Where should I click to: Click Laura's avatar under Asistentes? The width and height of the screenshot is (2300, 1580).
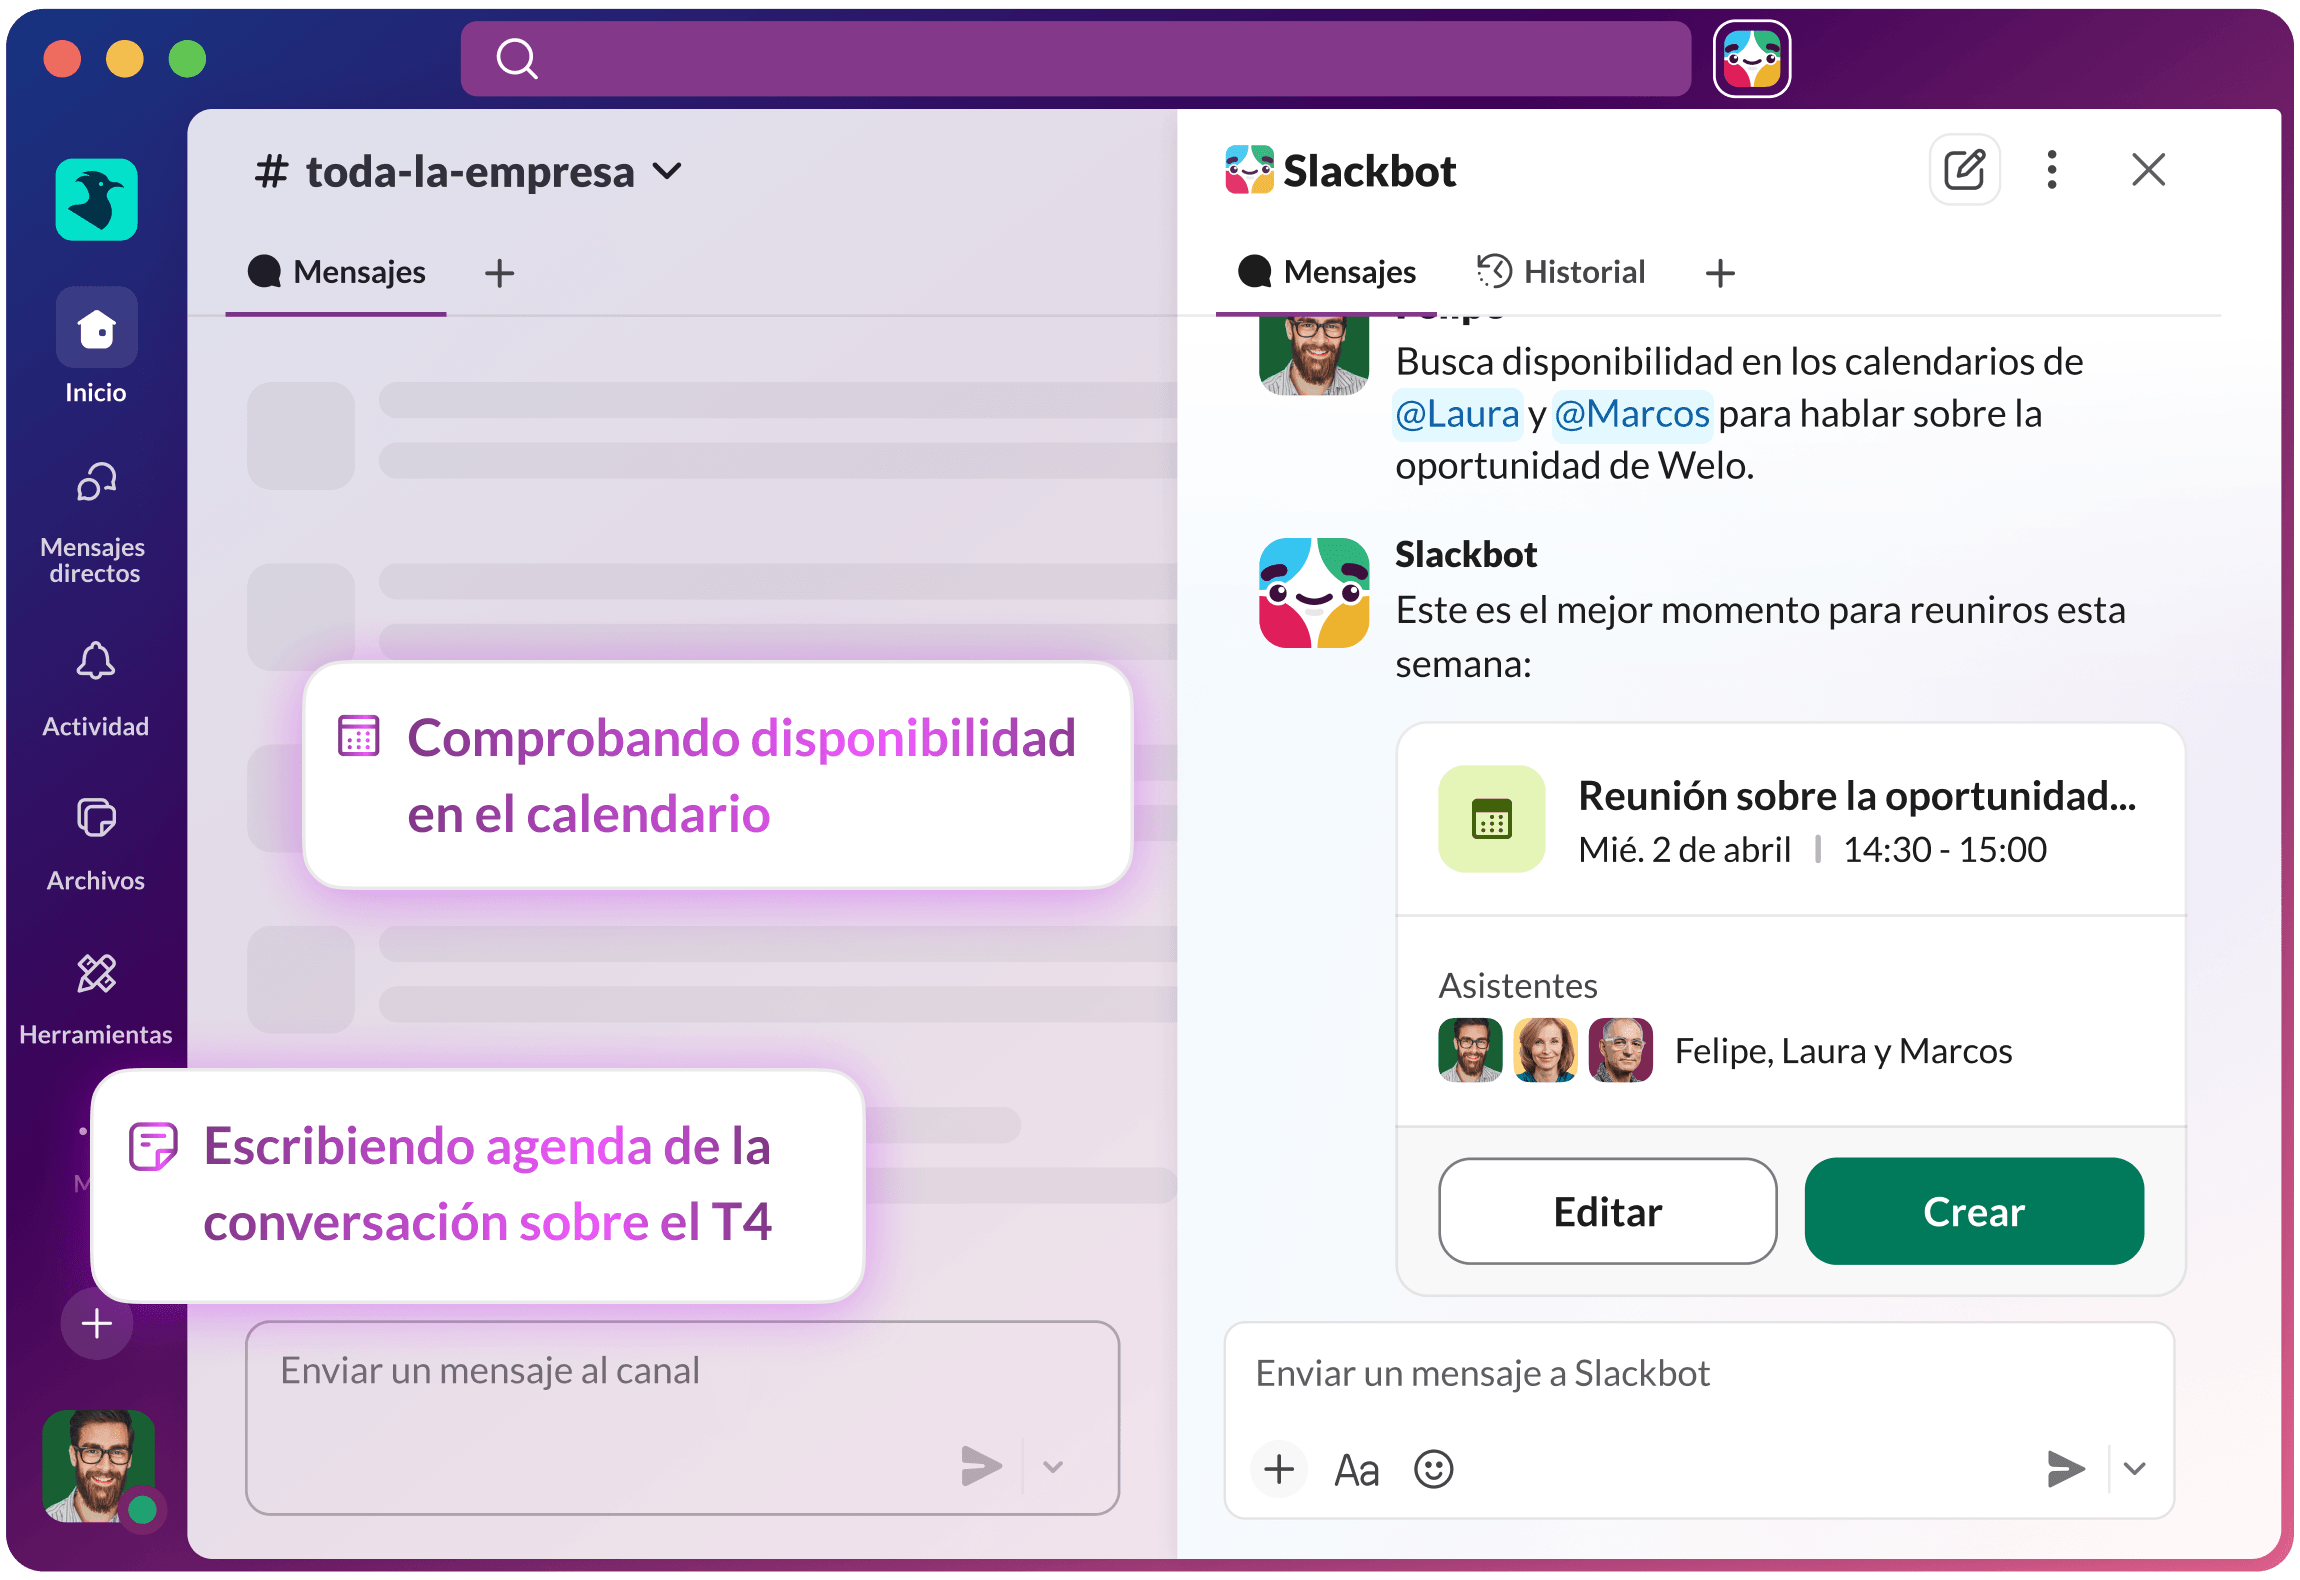(1545, 1050)
